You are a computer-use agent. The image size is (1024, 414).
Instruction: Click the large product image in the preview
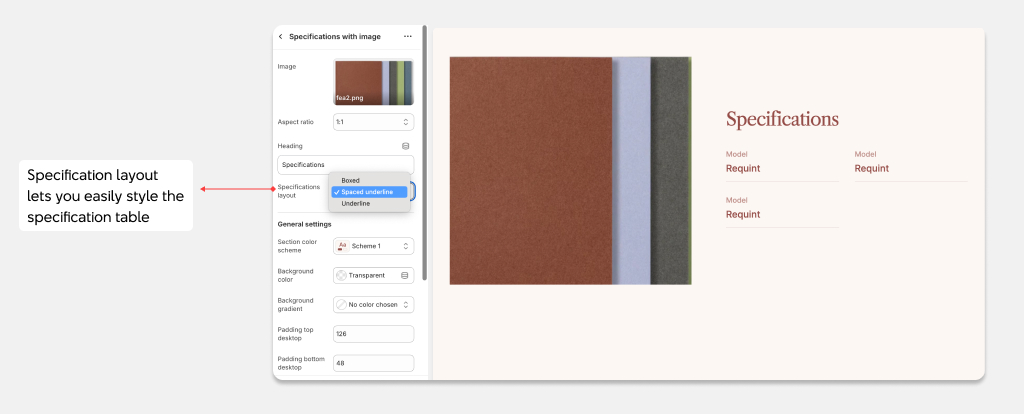click(570, 171)
